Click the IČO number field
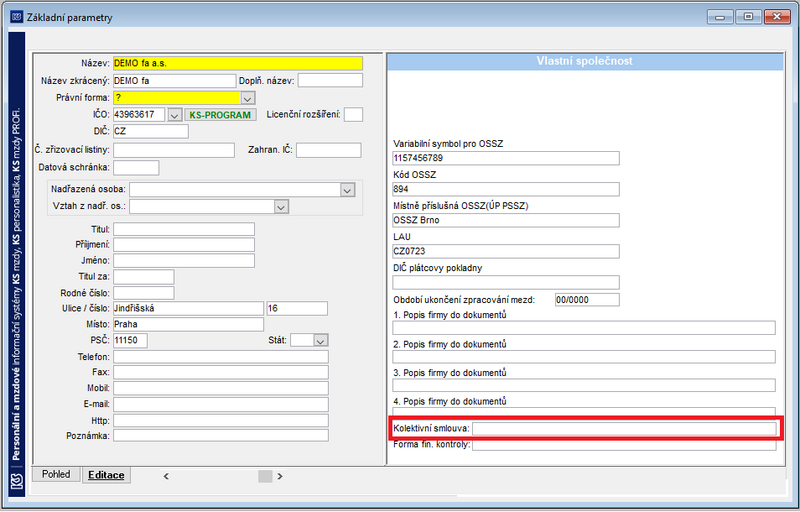The image size is (800, 512). pos(139,115)
